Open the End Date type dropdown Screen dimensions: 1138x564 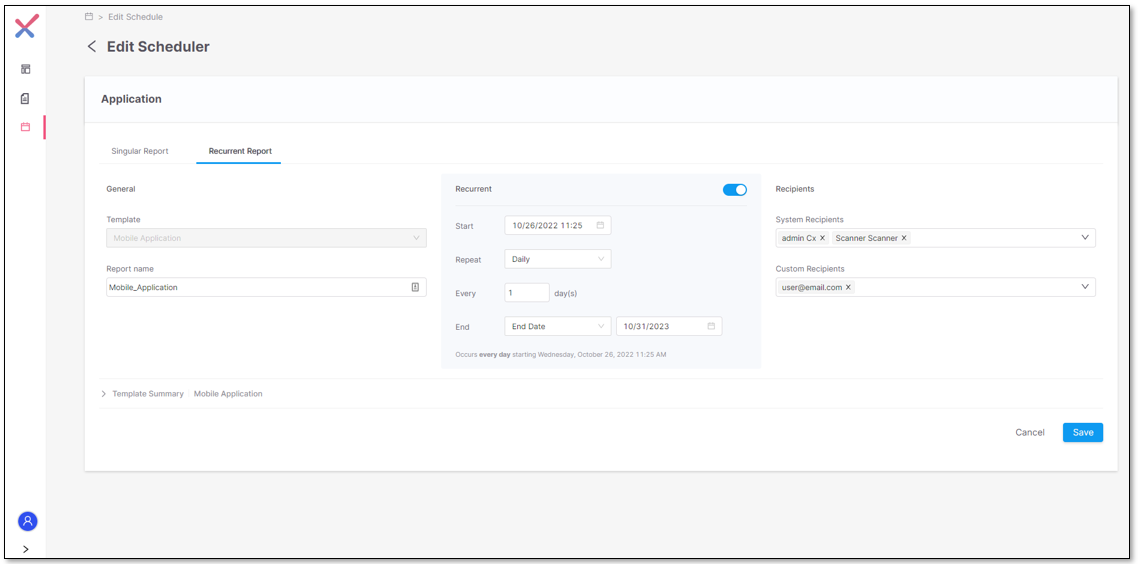(557, 326)
